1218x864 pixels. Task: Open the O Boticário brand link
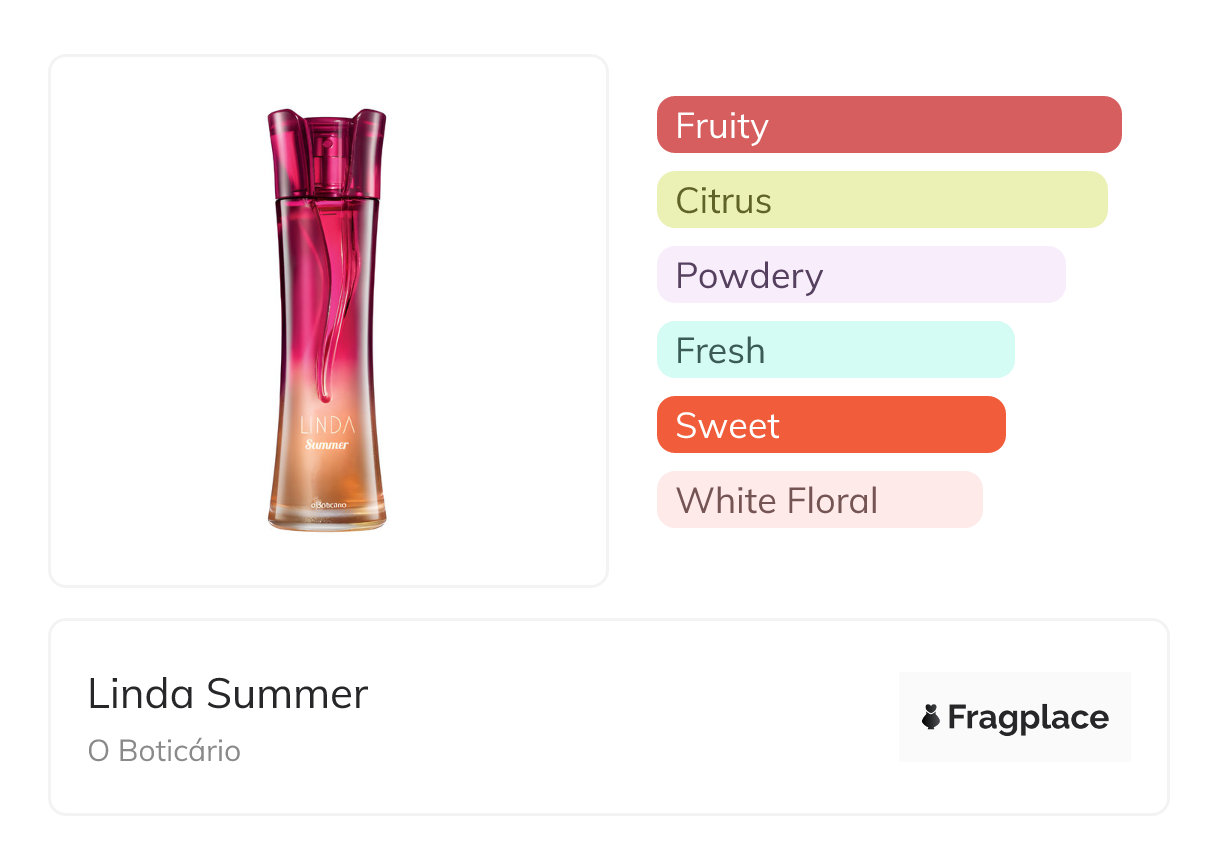164,751
